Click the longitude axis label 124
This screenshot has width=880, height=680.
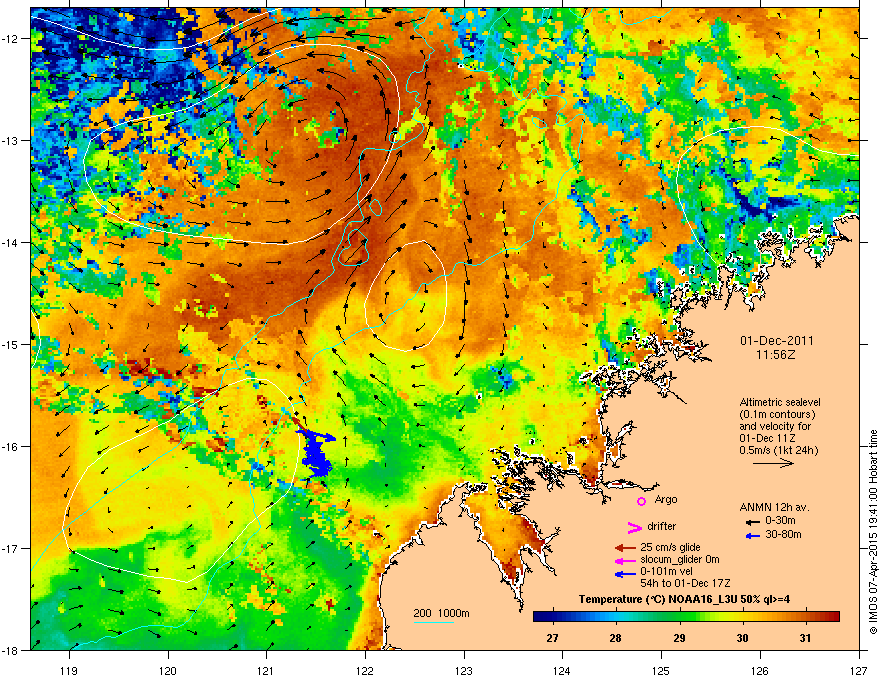562,670
